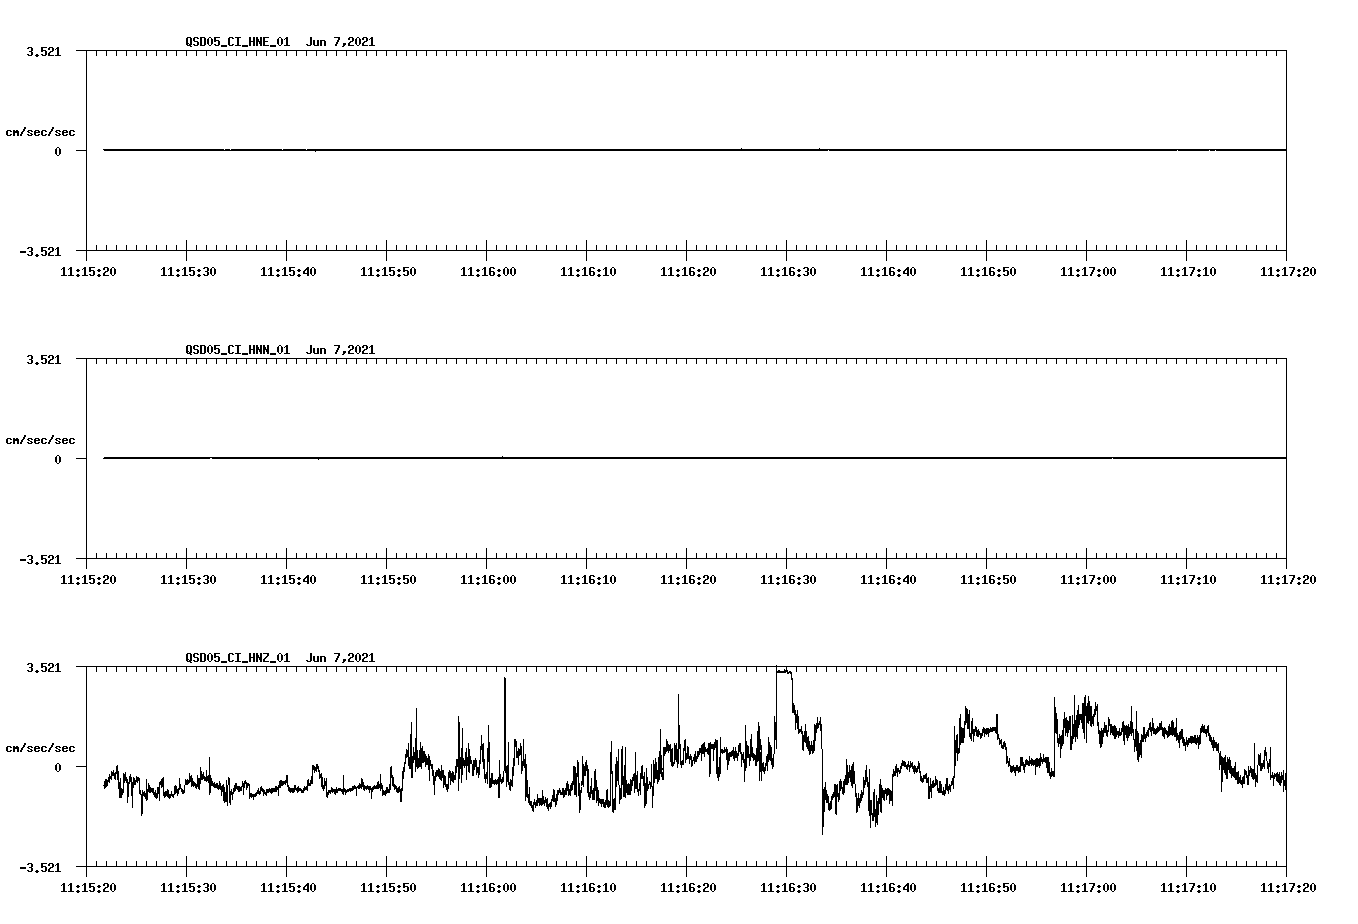Click 11:15:40 time label under HNE plot
1358x924 pixels.
click(288, 272)
